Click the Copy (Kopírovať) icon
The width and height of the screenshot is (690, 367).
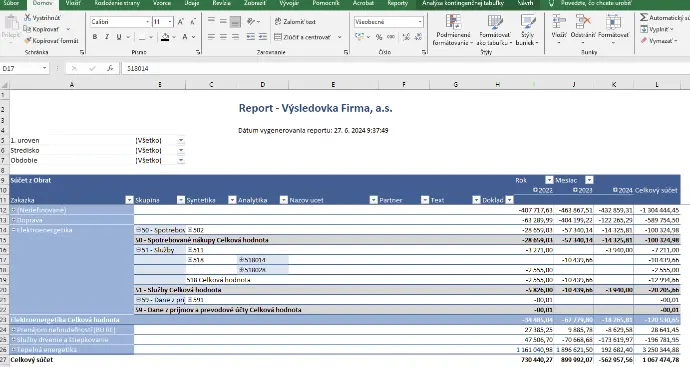(x=27, y=29)
